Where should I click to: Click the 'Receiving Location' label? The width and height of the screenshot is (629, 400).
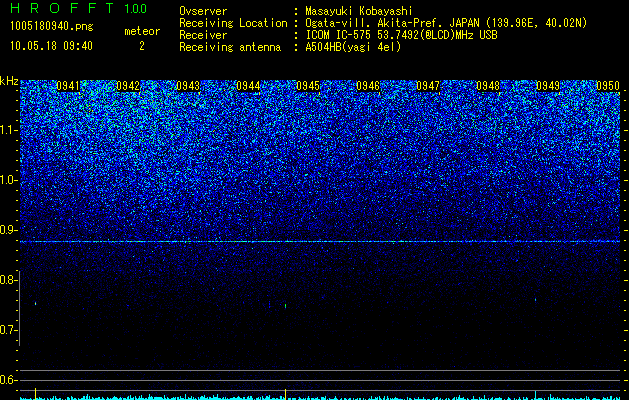pyautogui.click(x=233, y=23)
